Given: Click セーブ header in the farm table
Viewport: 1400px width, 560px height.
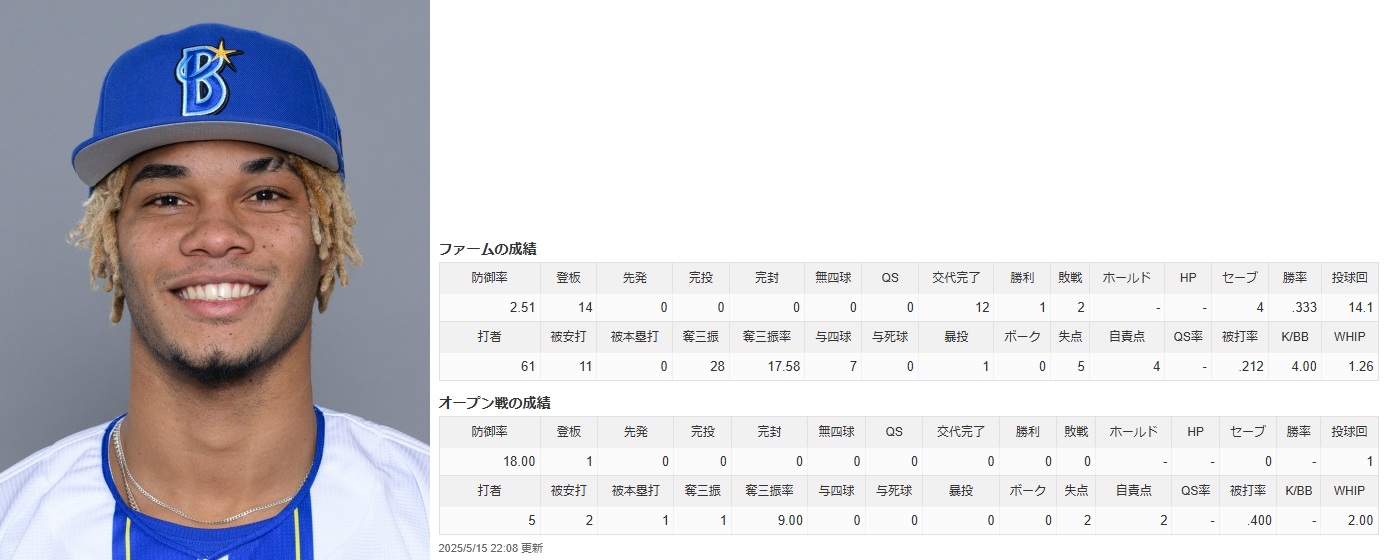Looking at the screenshot, I should pos(1239,278).
